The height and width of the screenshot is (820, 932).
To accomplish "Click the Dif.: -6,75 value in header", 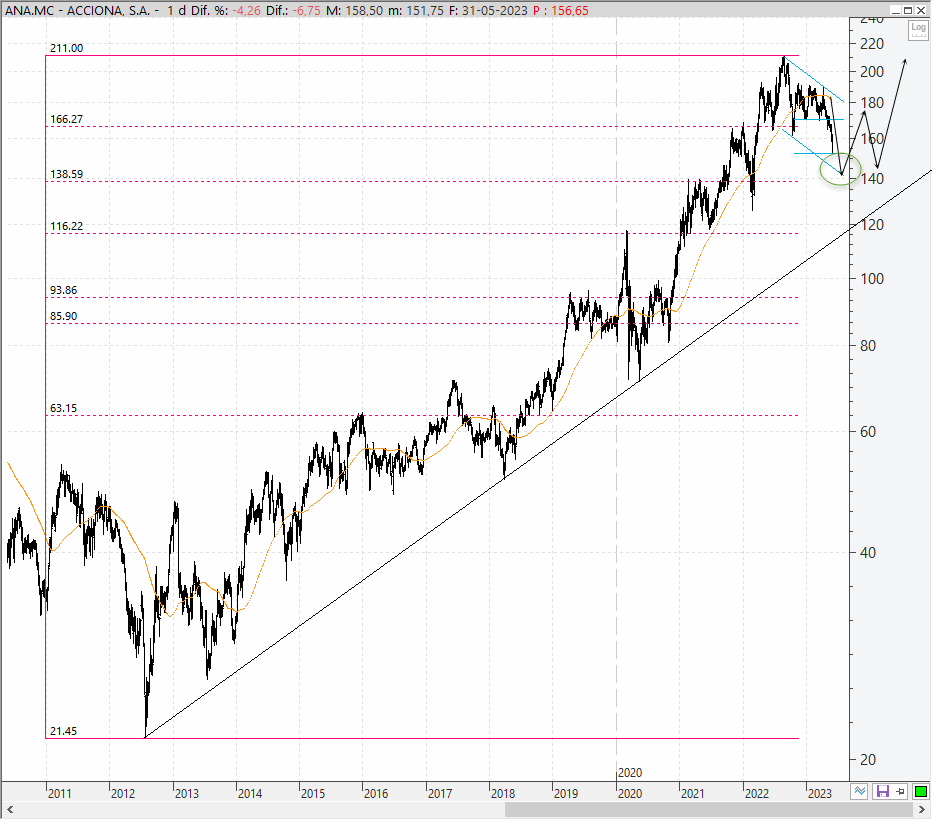I will click(294, 11).
